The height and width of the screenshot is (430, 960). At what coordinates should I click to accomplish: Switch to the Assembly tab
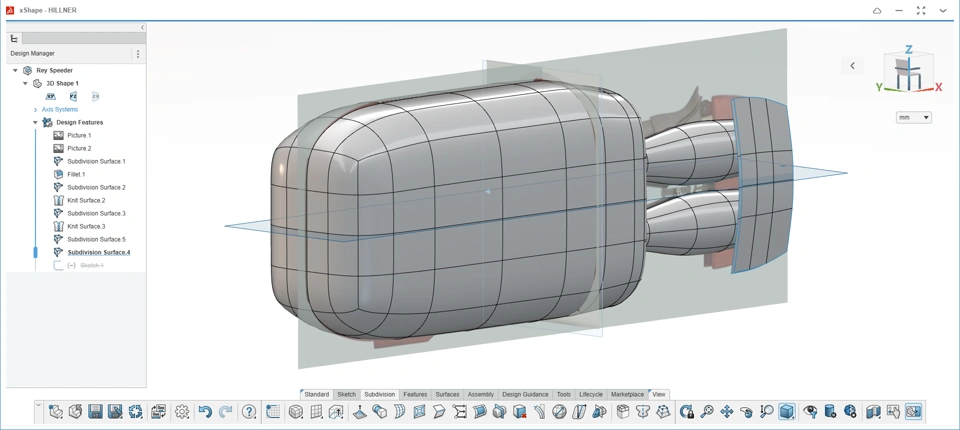tap(481, 394)
